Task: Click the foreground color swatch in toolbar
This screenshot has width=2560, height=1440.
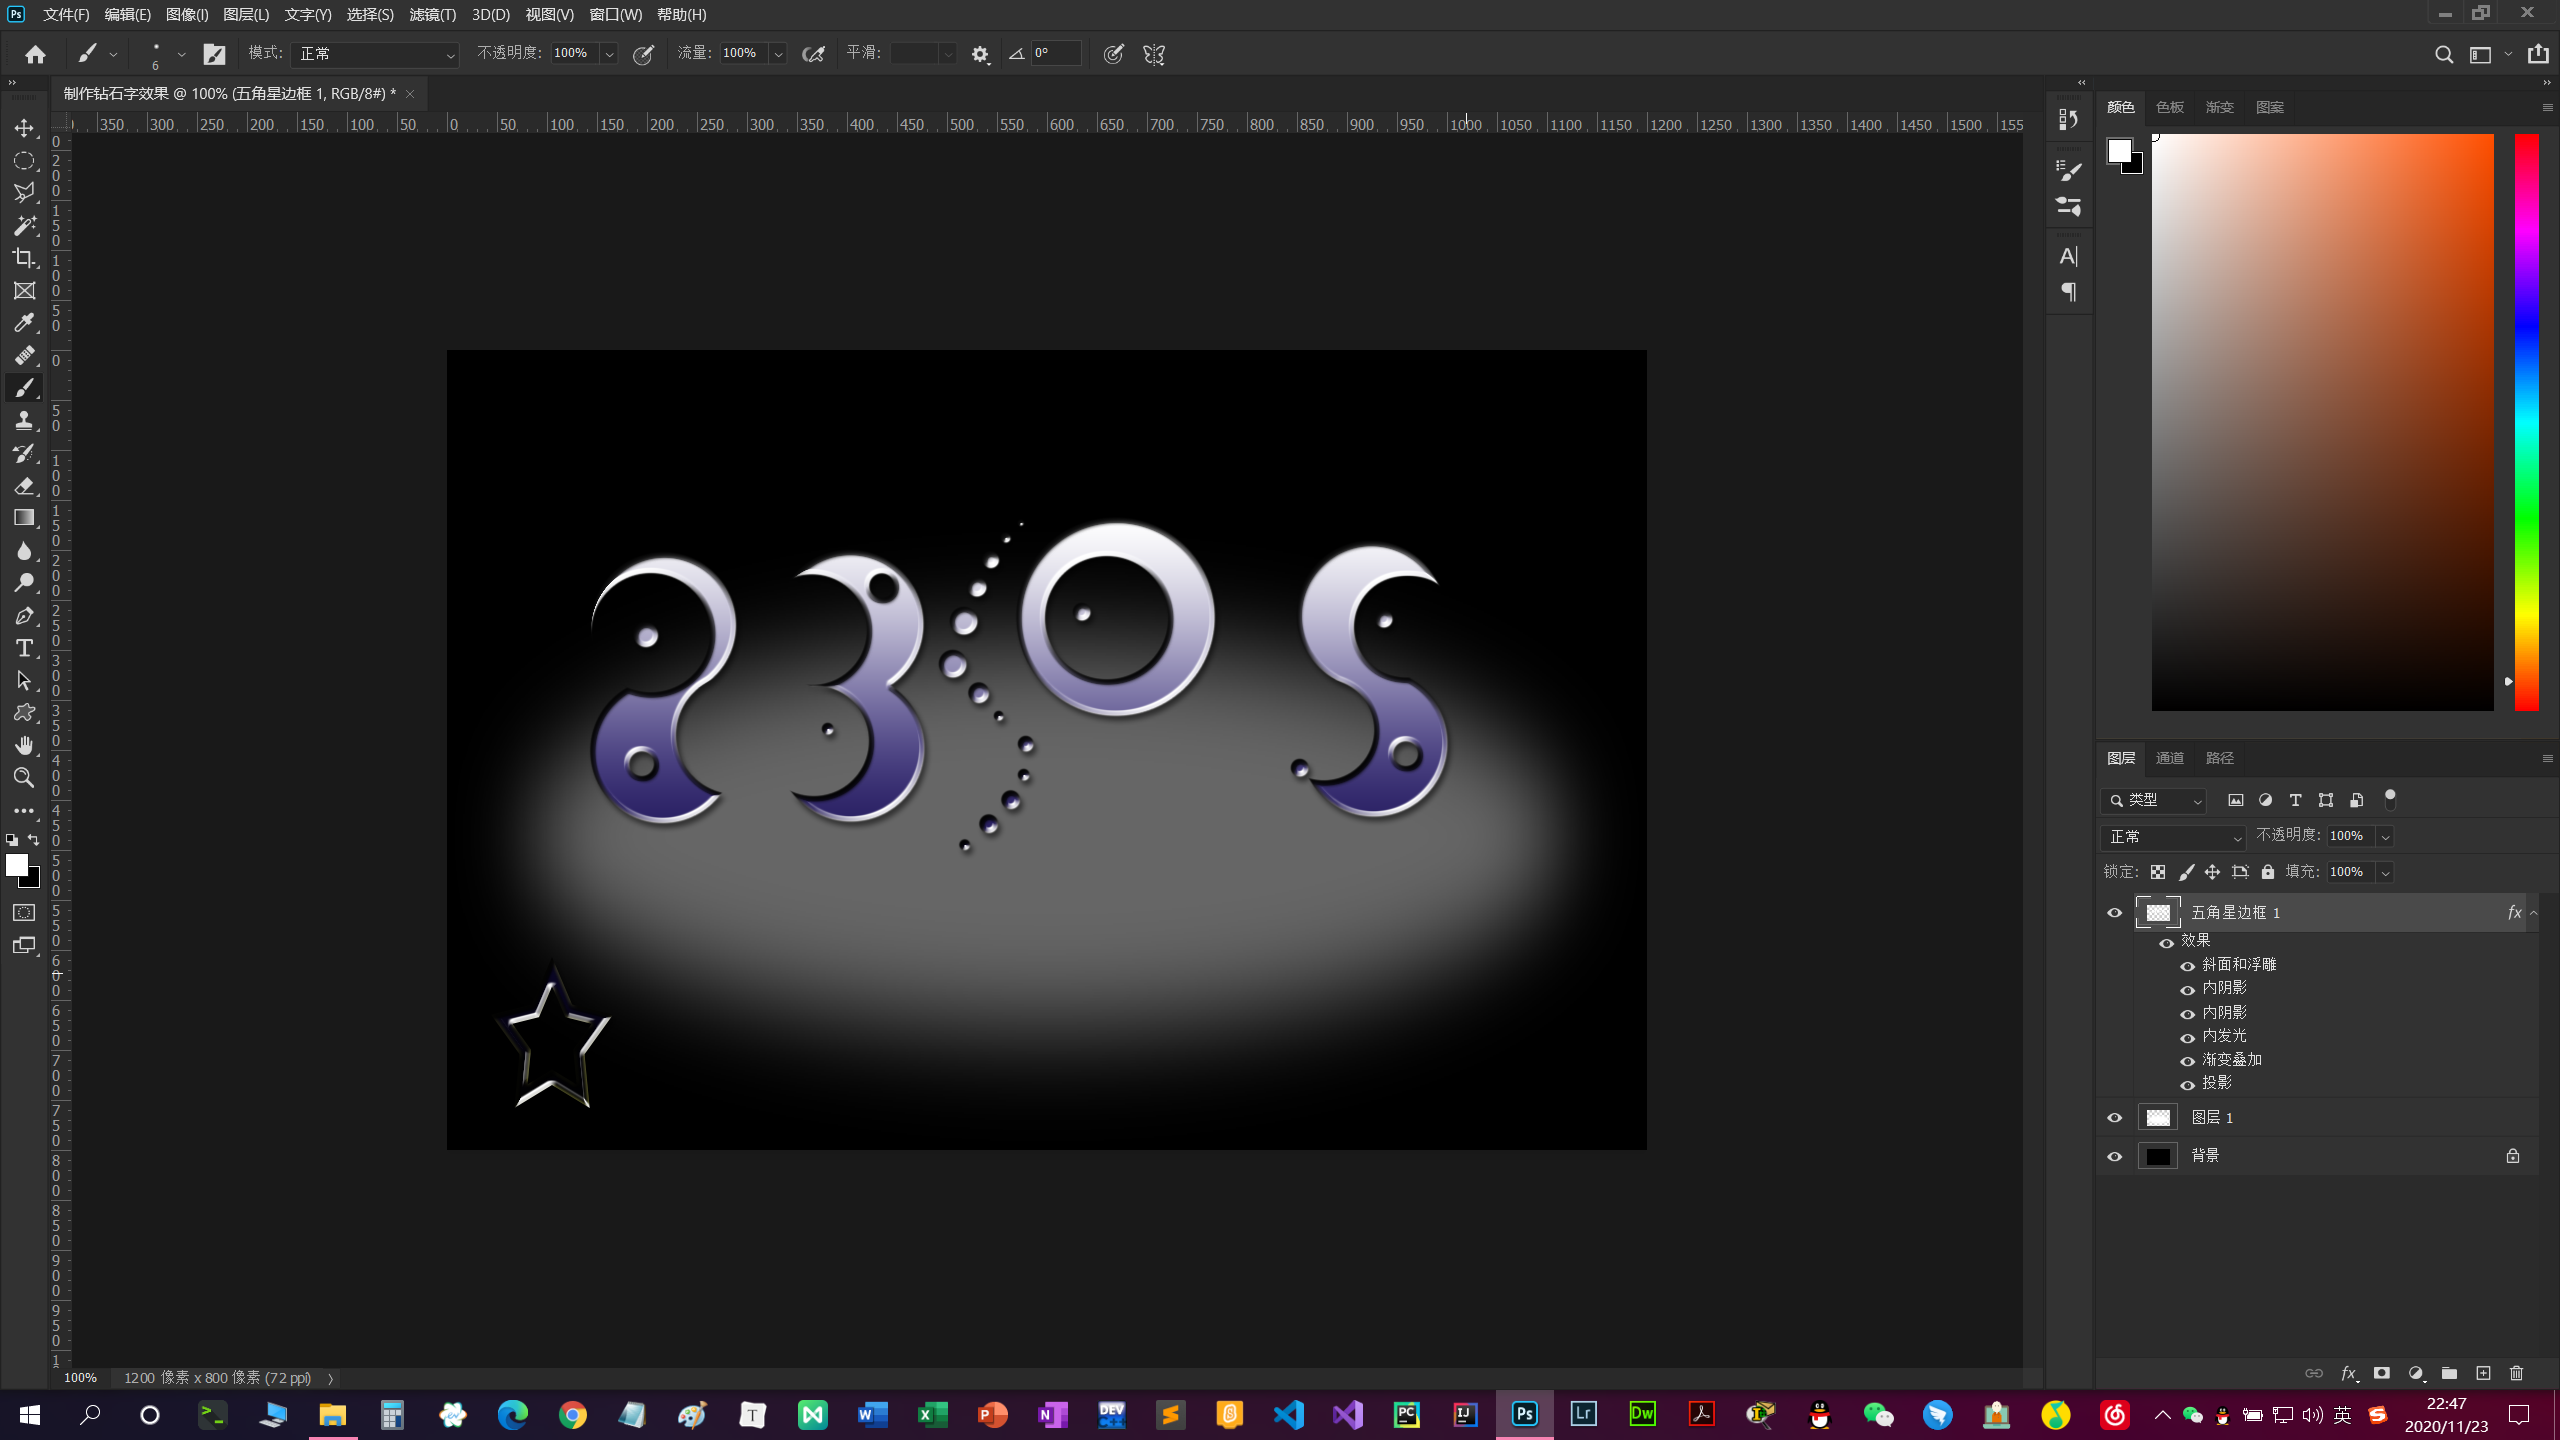Action: pyautogui.click(x=17, y=865)
